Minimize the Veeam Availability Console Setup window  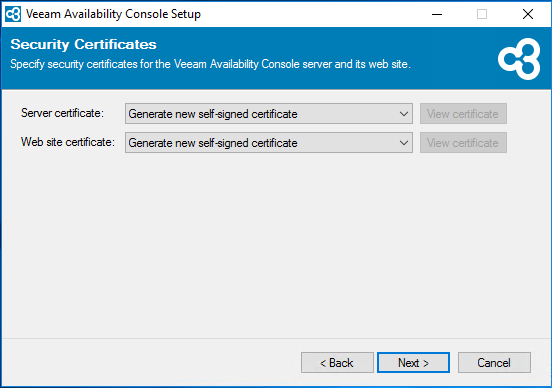(x=437, y=14)
